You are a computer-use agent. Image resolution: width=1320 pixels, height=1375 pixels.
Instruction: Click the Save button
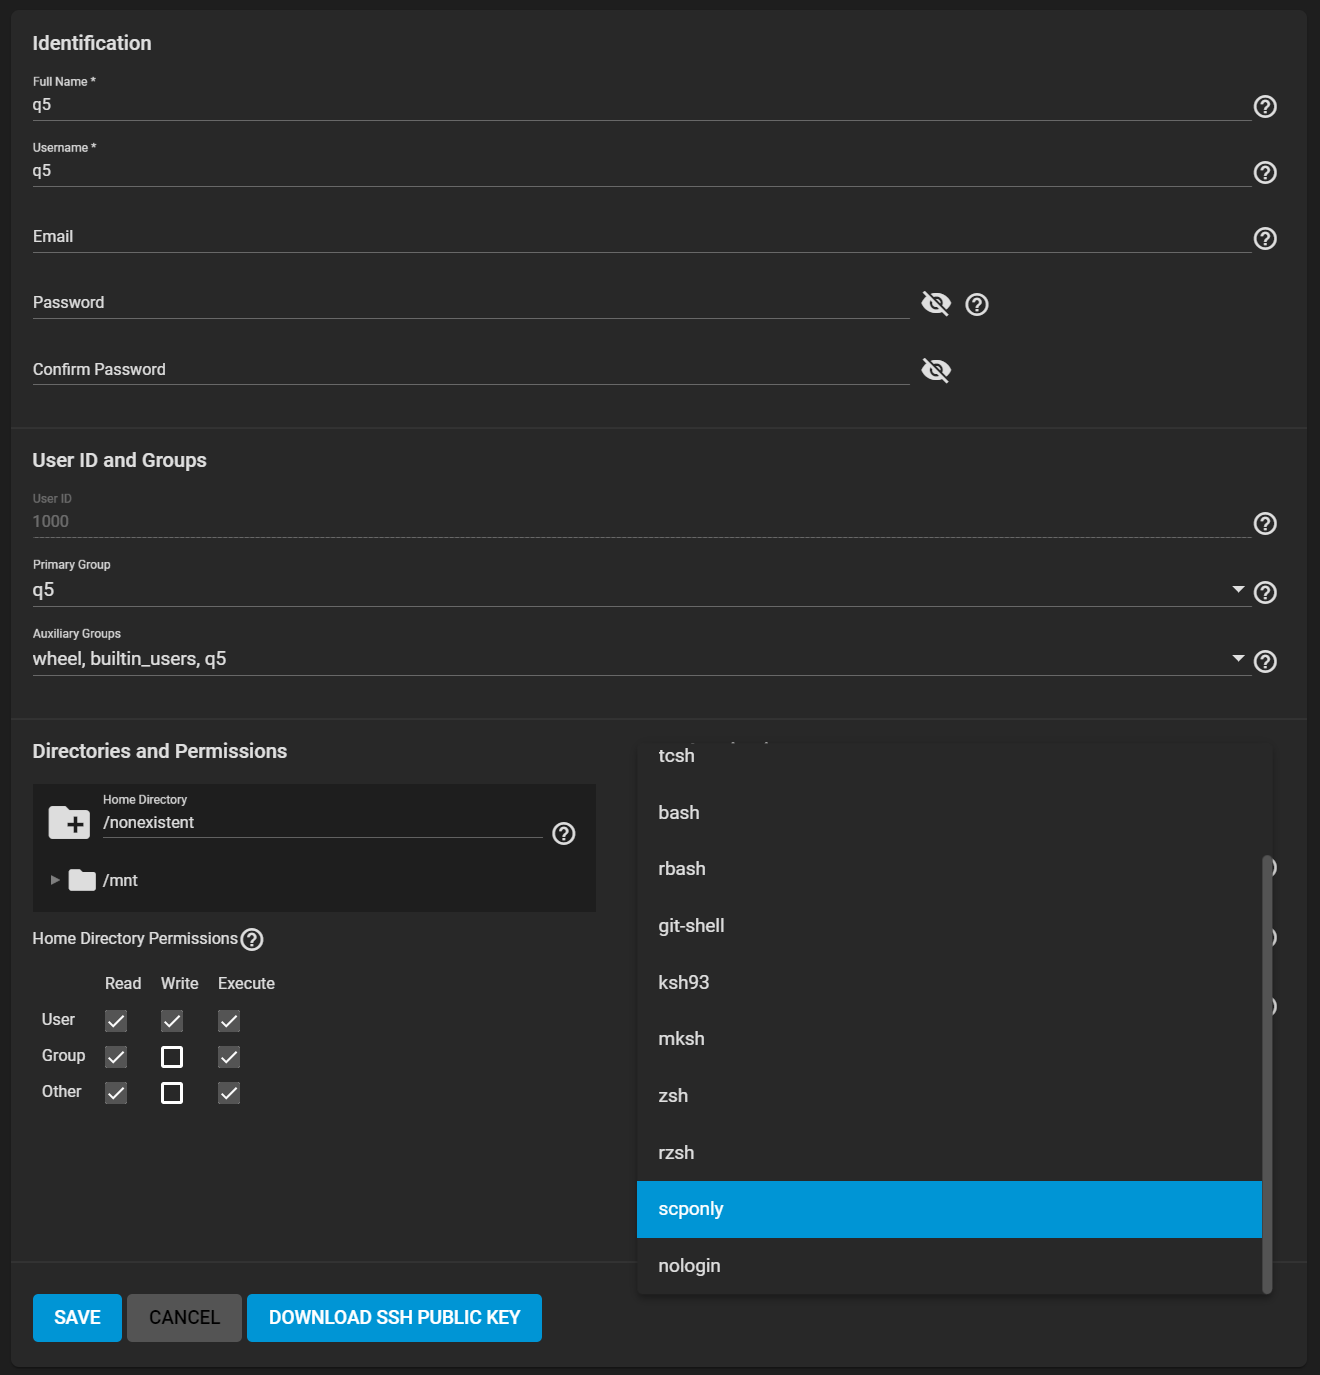pyautogui.click(x=77, y=1318)
